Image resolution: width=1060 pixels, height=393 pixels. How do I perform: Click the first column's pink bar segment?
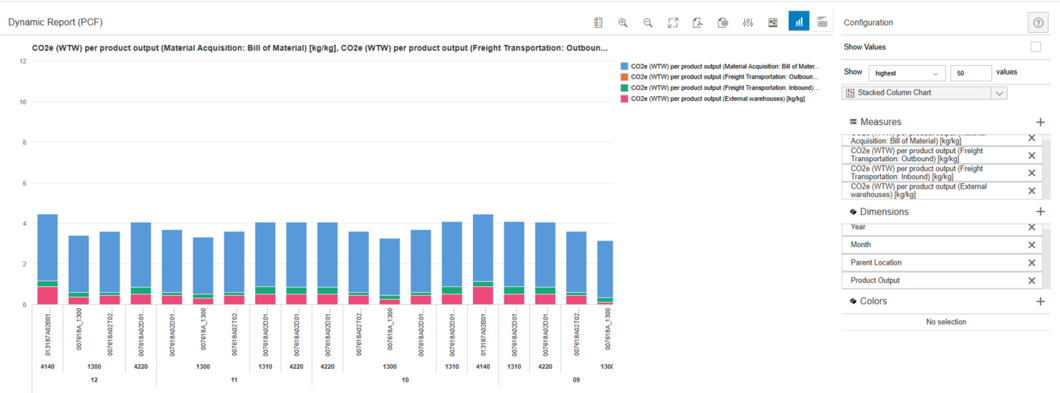coord(47,296)
